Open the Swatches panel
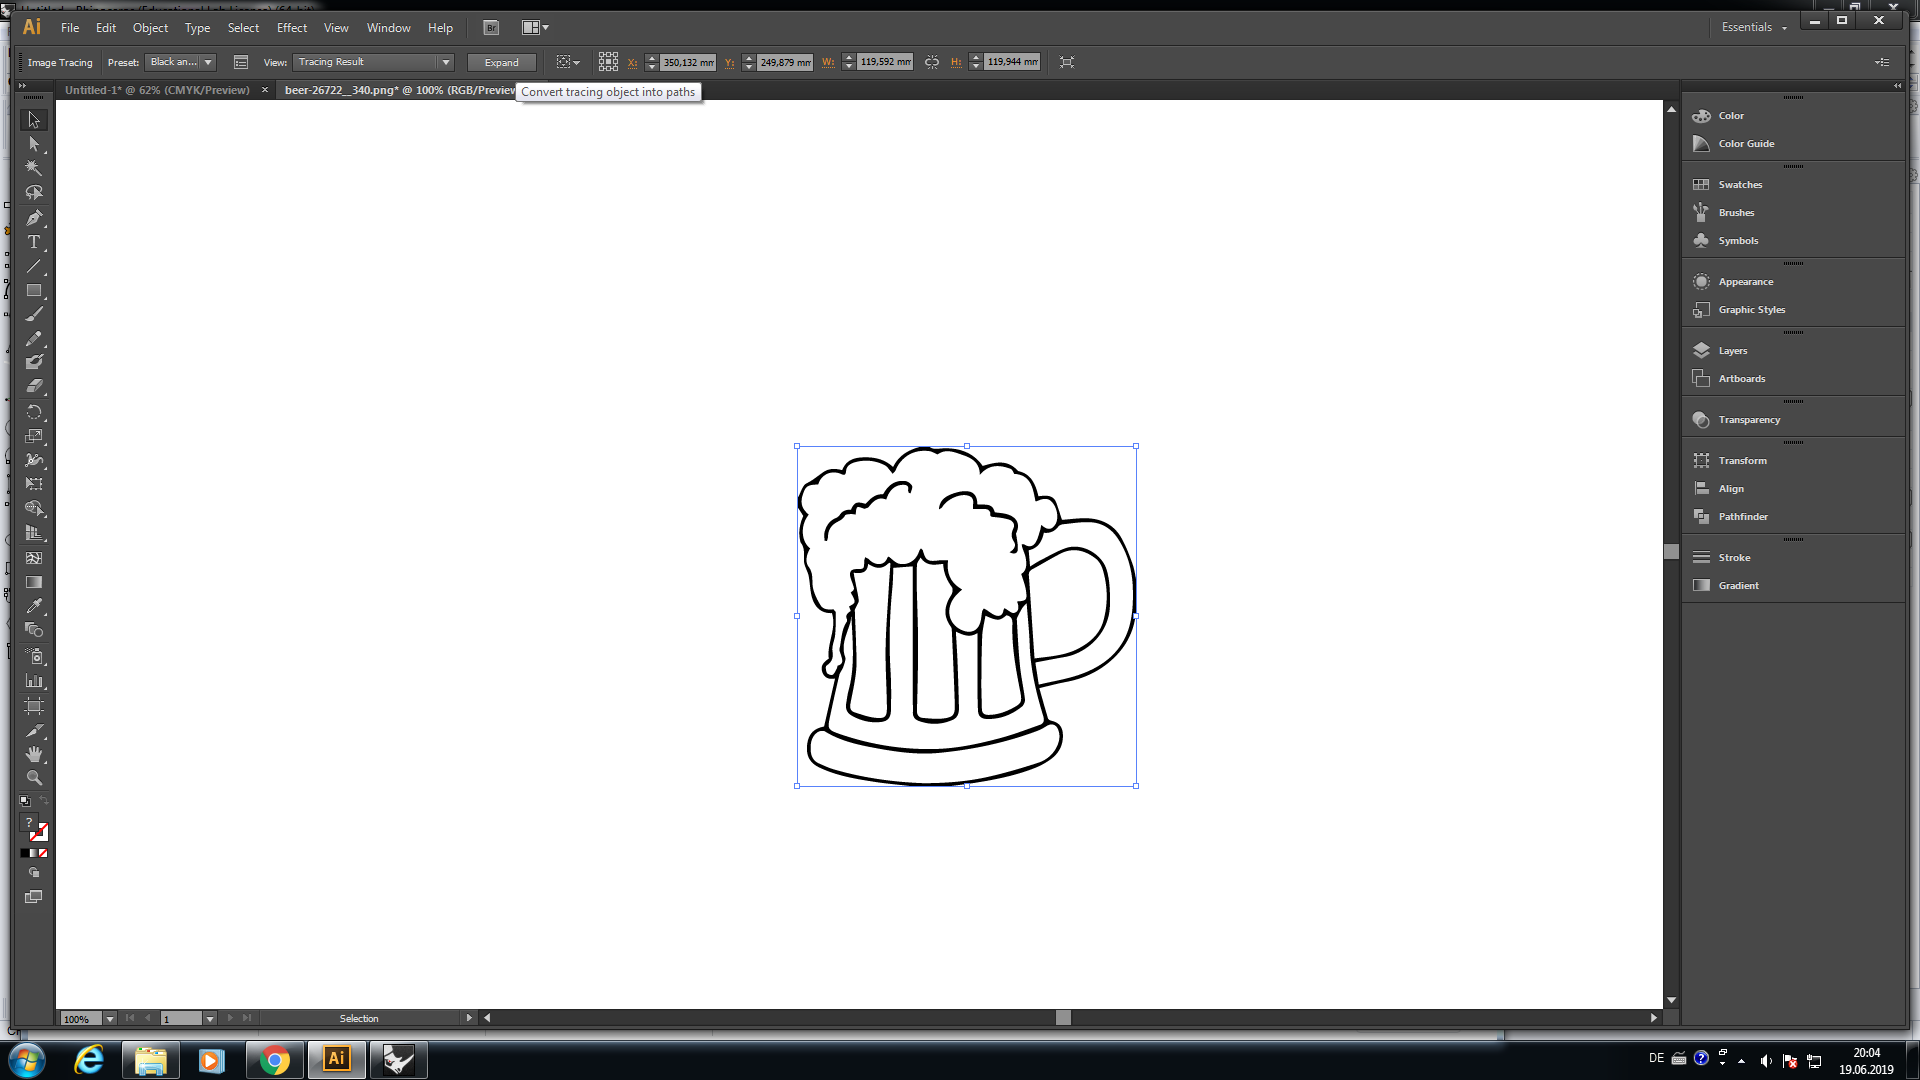The height and width of the screenshot is (1080, 1920). [x=1739, y=185]
